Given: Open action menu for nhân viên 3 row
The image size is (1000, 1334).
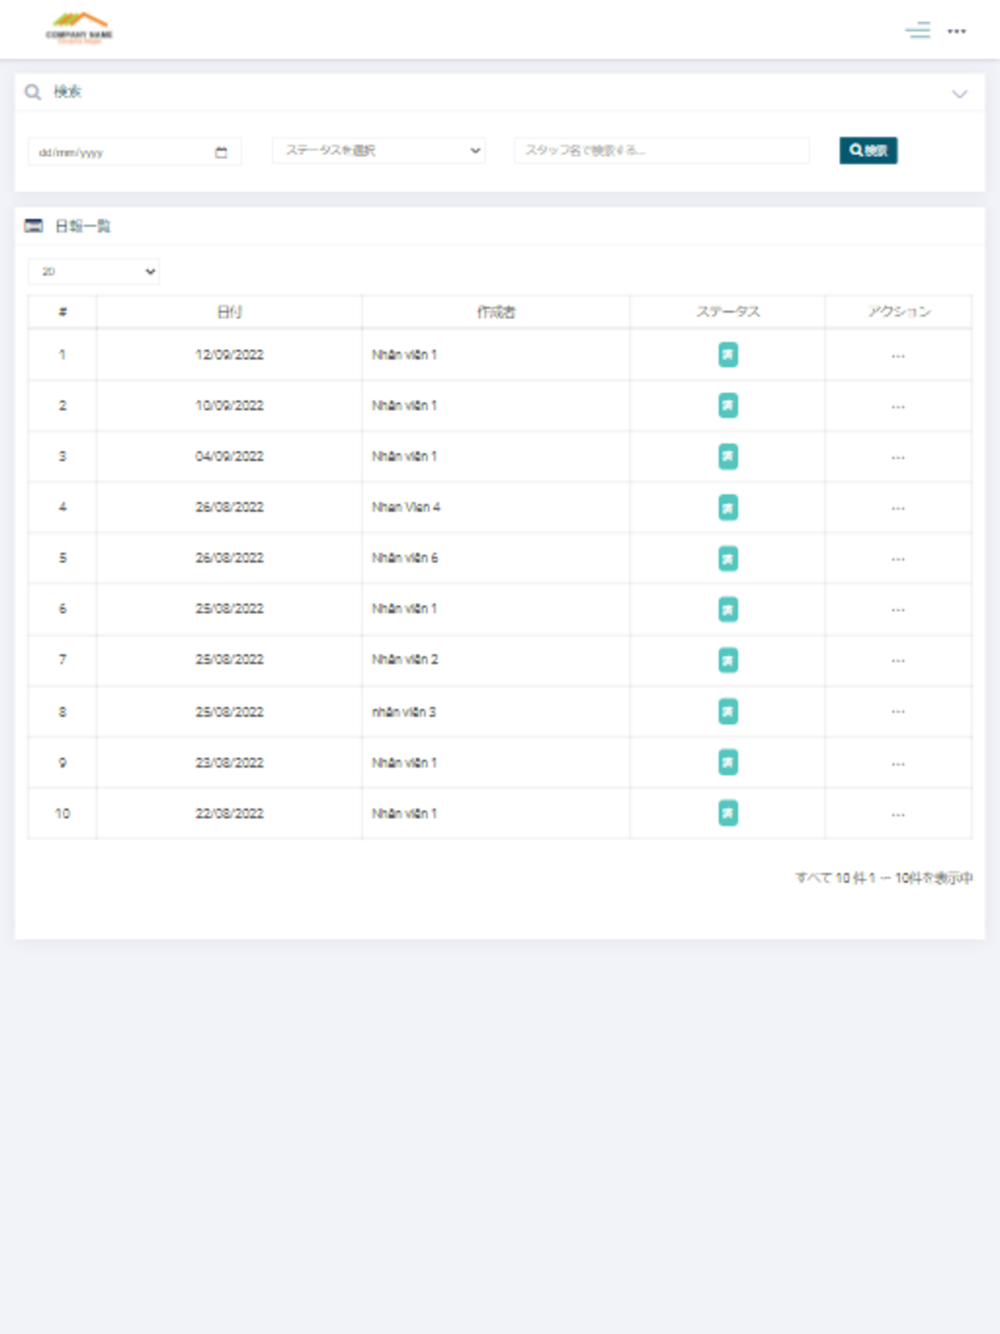Looking at the screenshot, I should click(x=898, y=712).
